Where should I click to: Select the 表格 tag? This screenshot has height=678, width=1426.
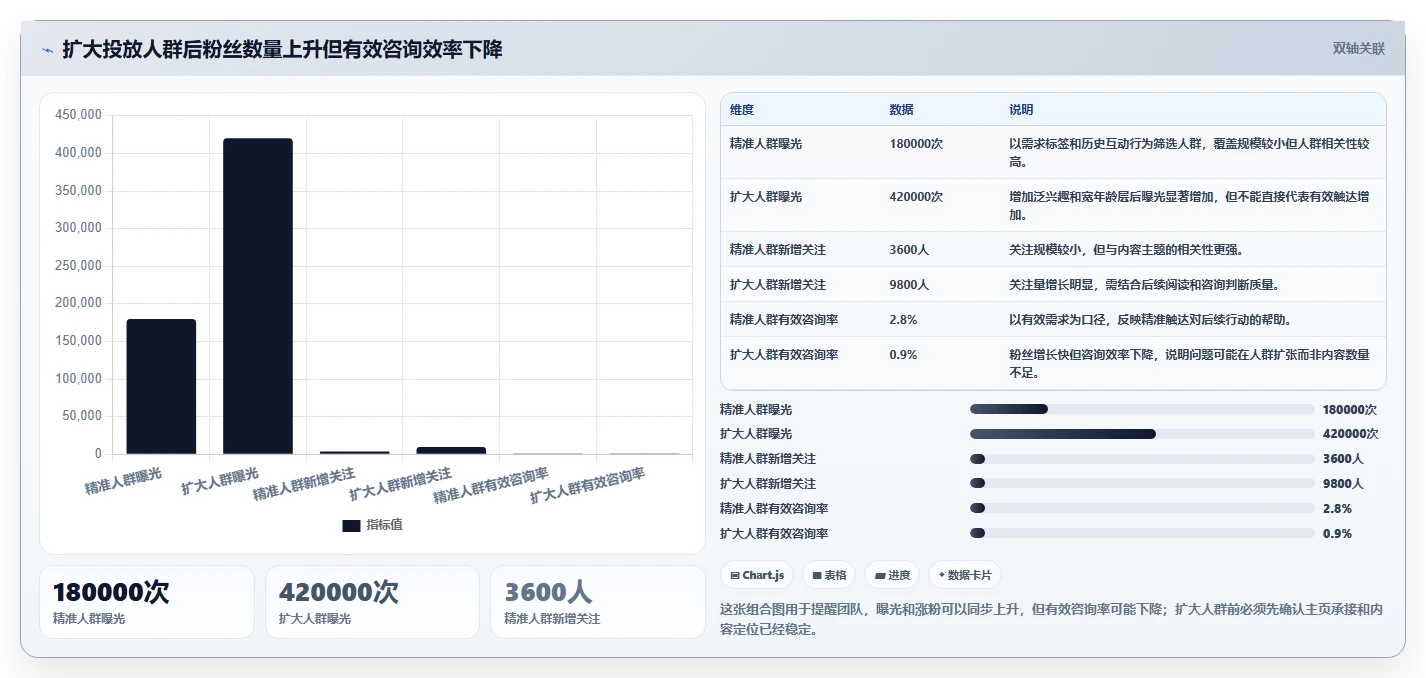(x=829, y=575)
